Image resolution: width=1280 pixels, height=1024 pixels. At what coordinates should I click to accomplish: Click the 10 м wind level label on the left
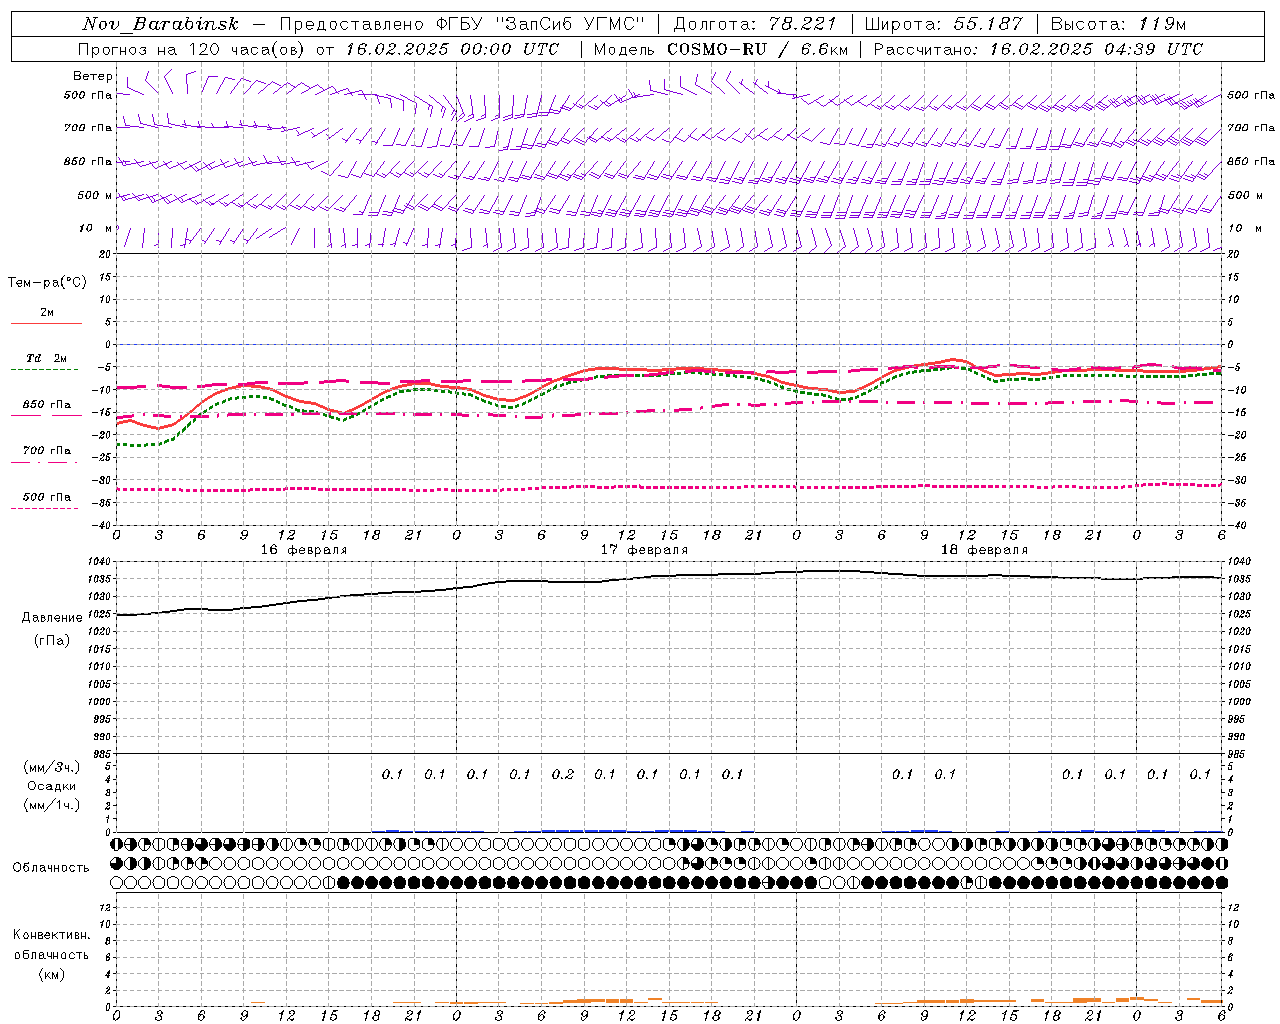pyautogui.click(x=95, y=229)
